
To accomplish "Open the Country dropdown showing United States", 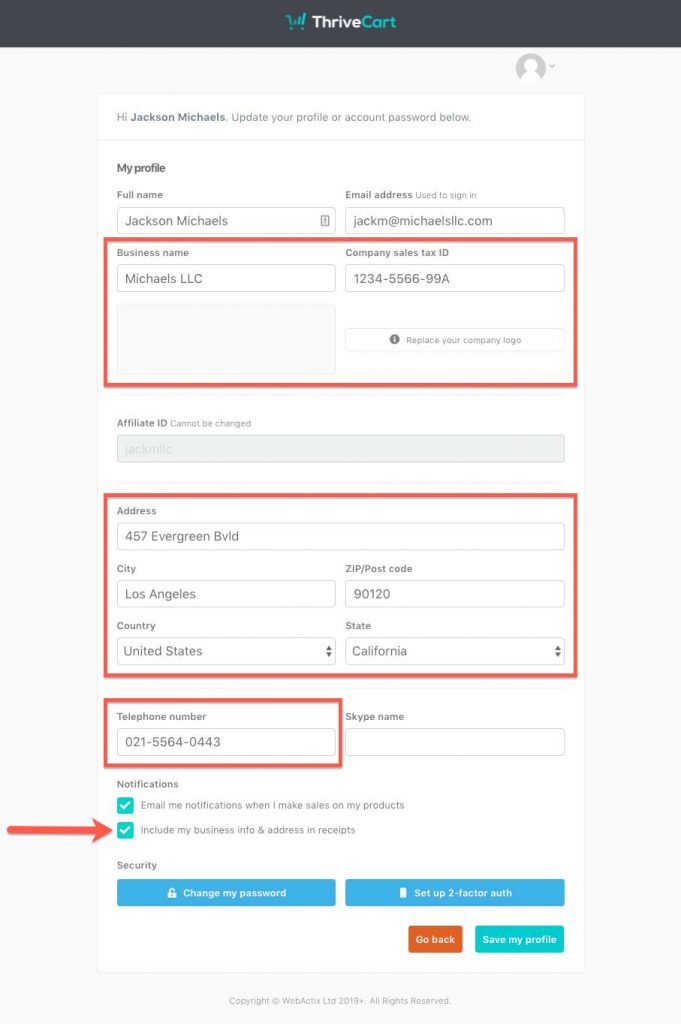I will click(x=225, y=650).
